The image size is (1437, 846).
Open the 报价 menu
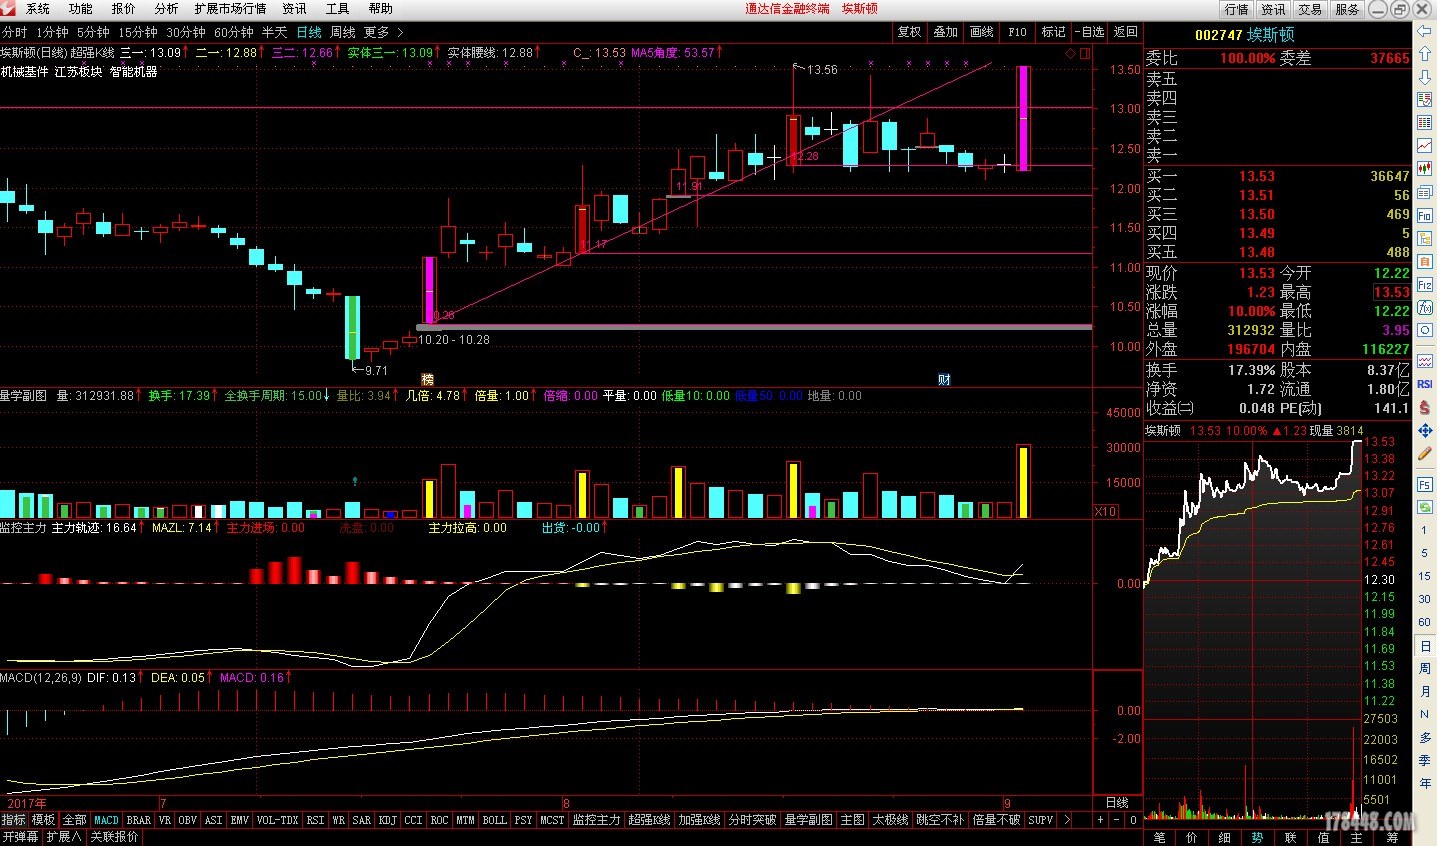coord(124,9)
